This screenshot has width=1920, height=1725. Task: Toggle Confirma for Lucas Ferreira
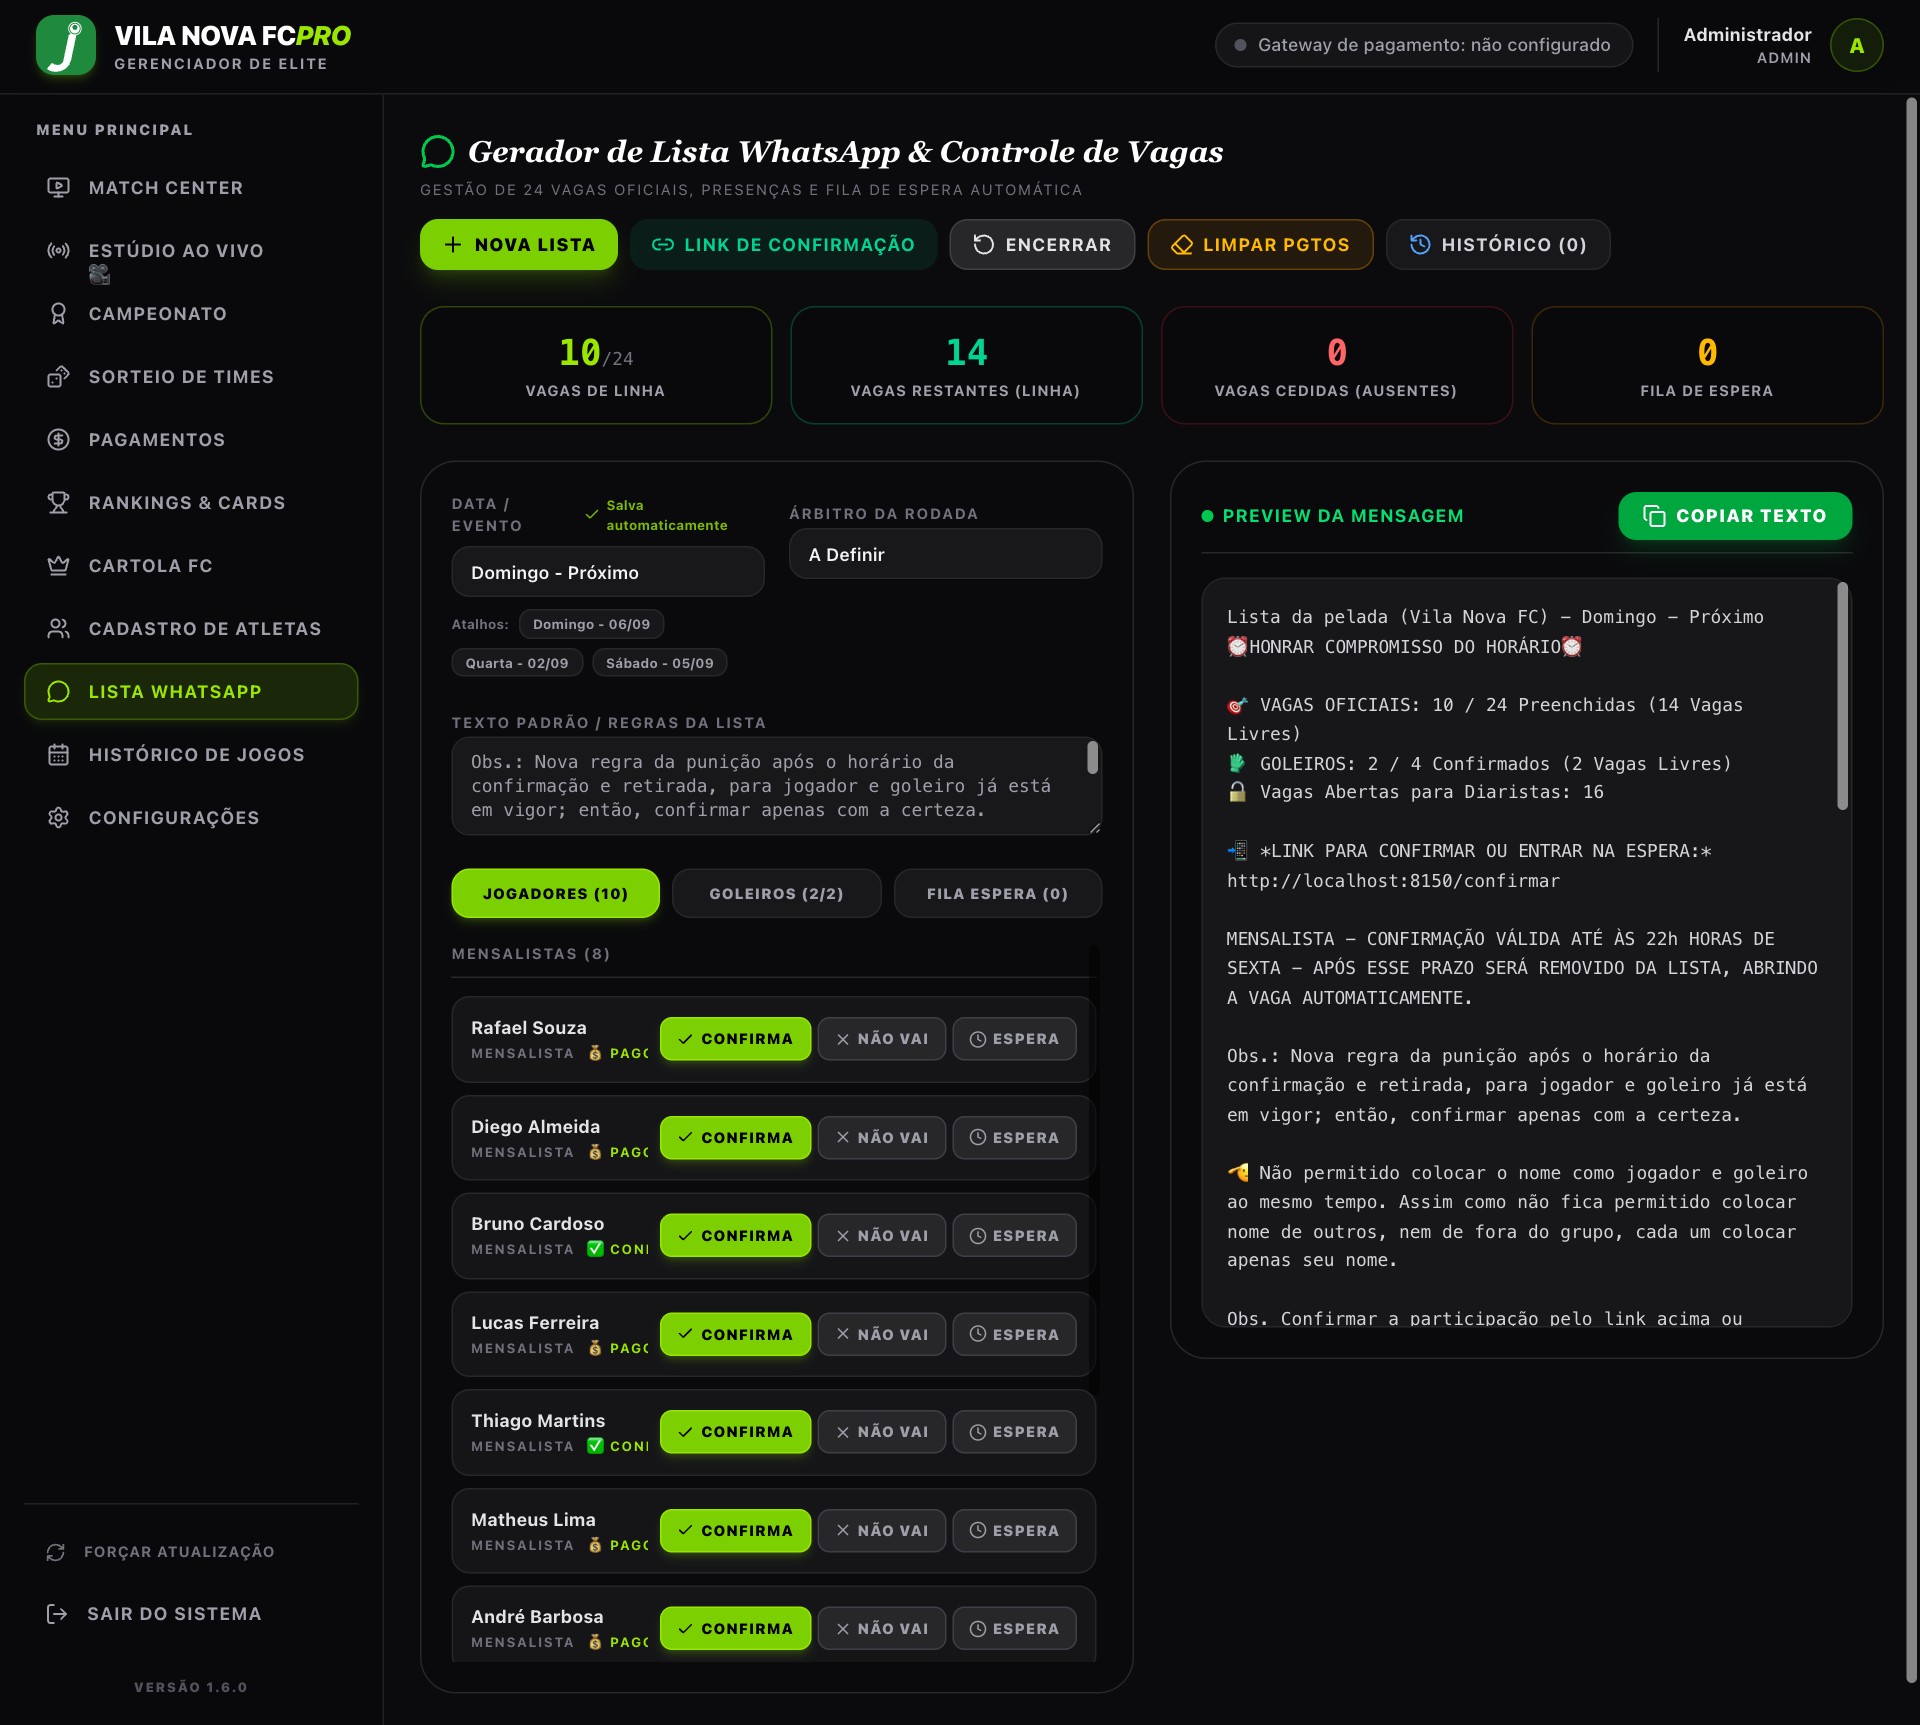tap(735, 1334)
